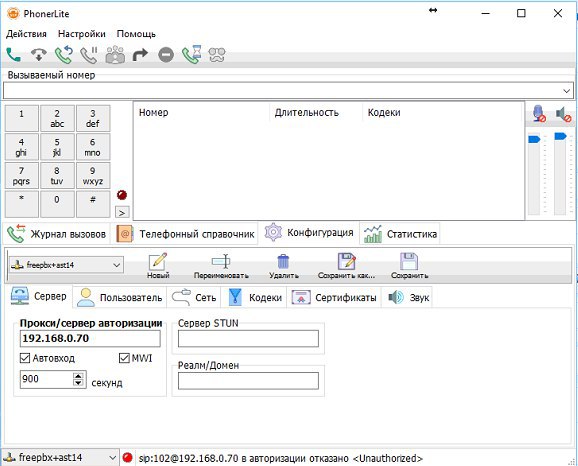
Task: Click the redial handset icon
Action: tap(64, 55)
